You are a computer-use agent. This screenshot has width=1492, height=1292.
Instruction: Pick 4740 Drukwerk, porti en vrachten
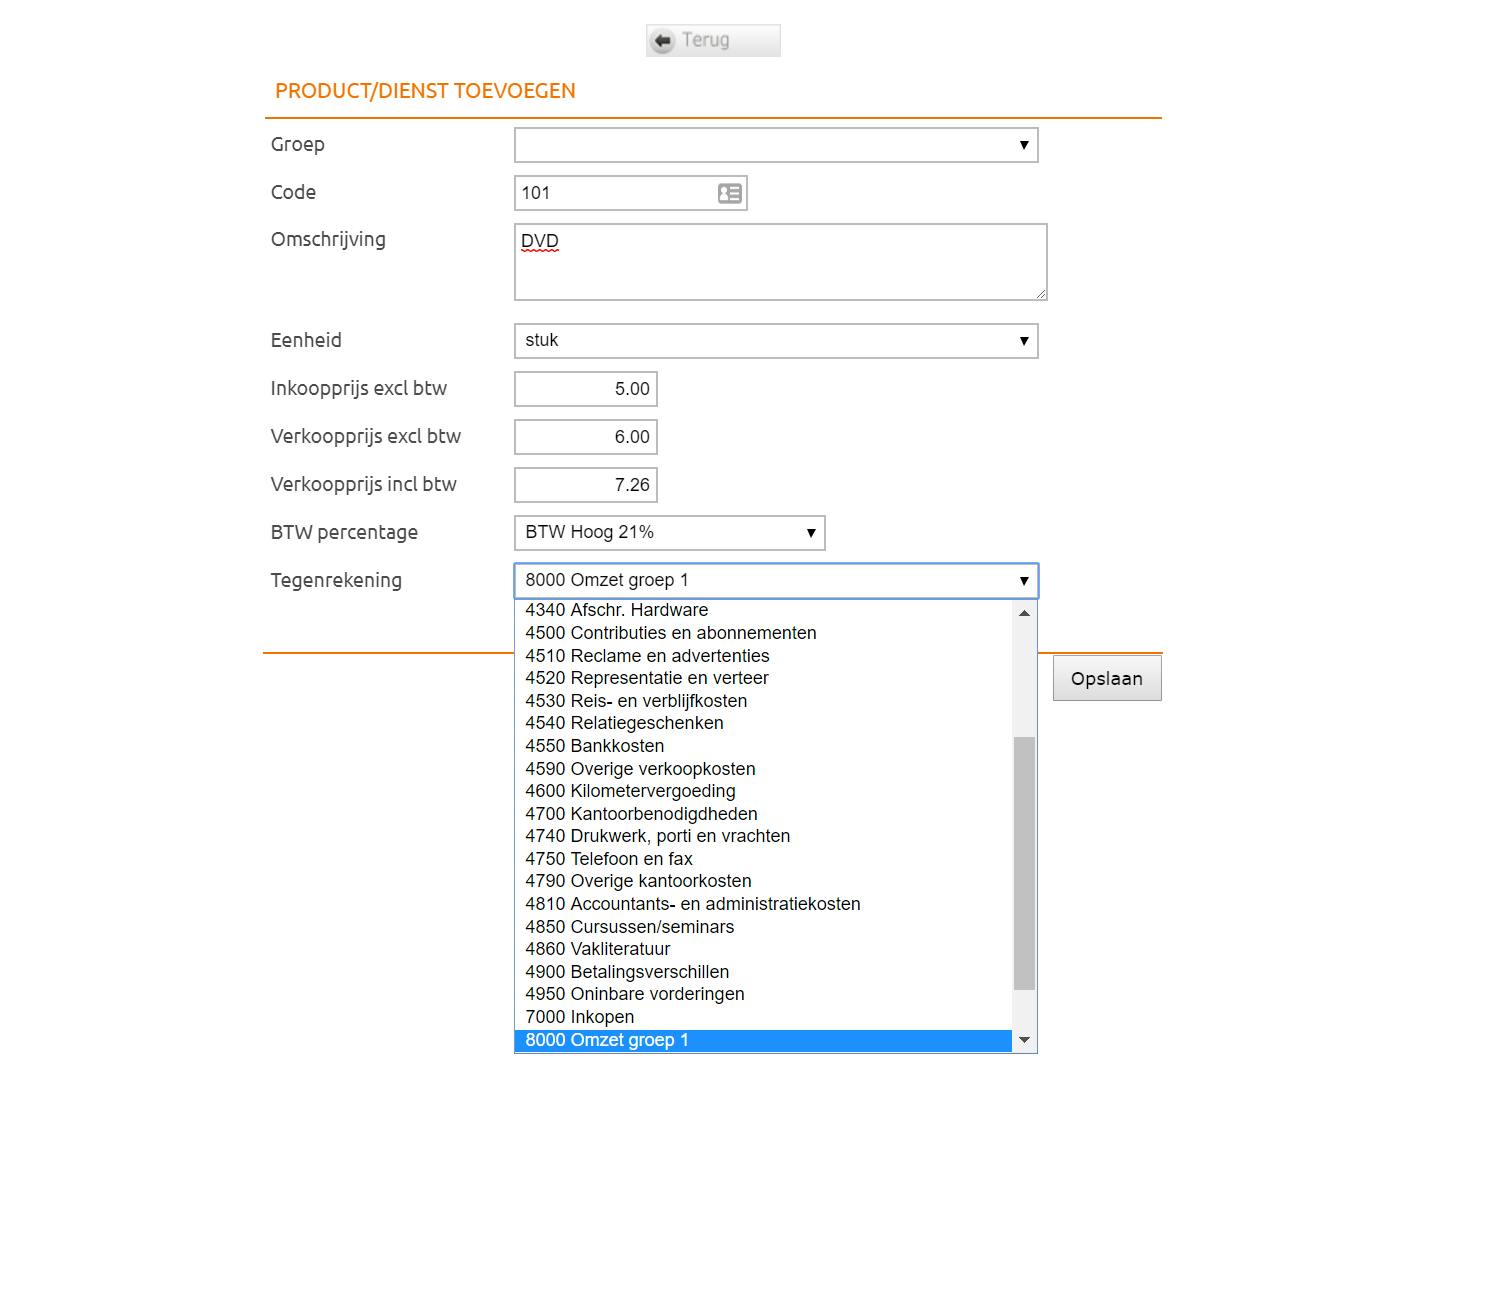point(764,836)
